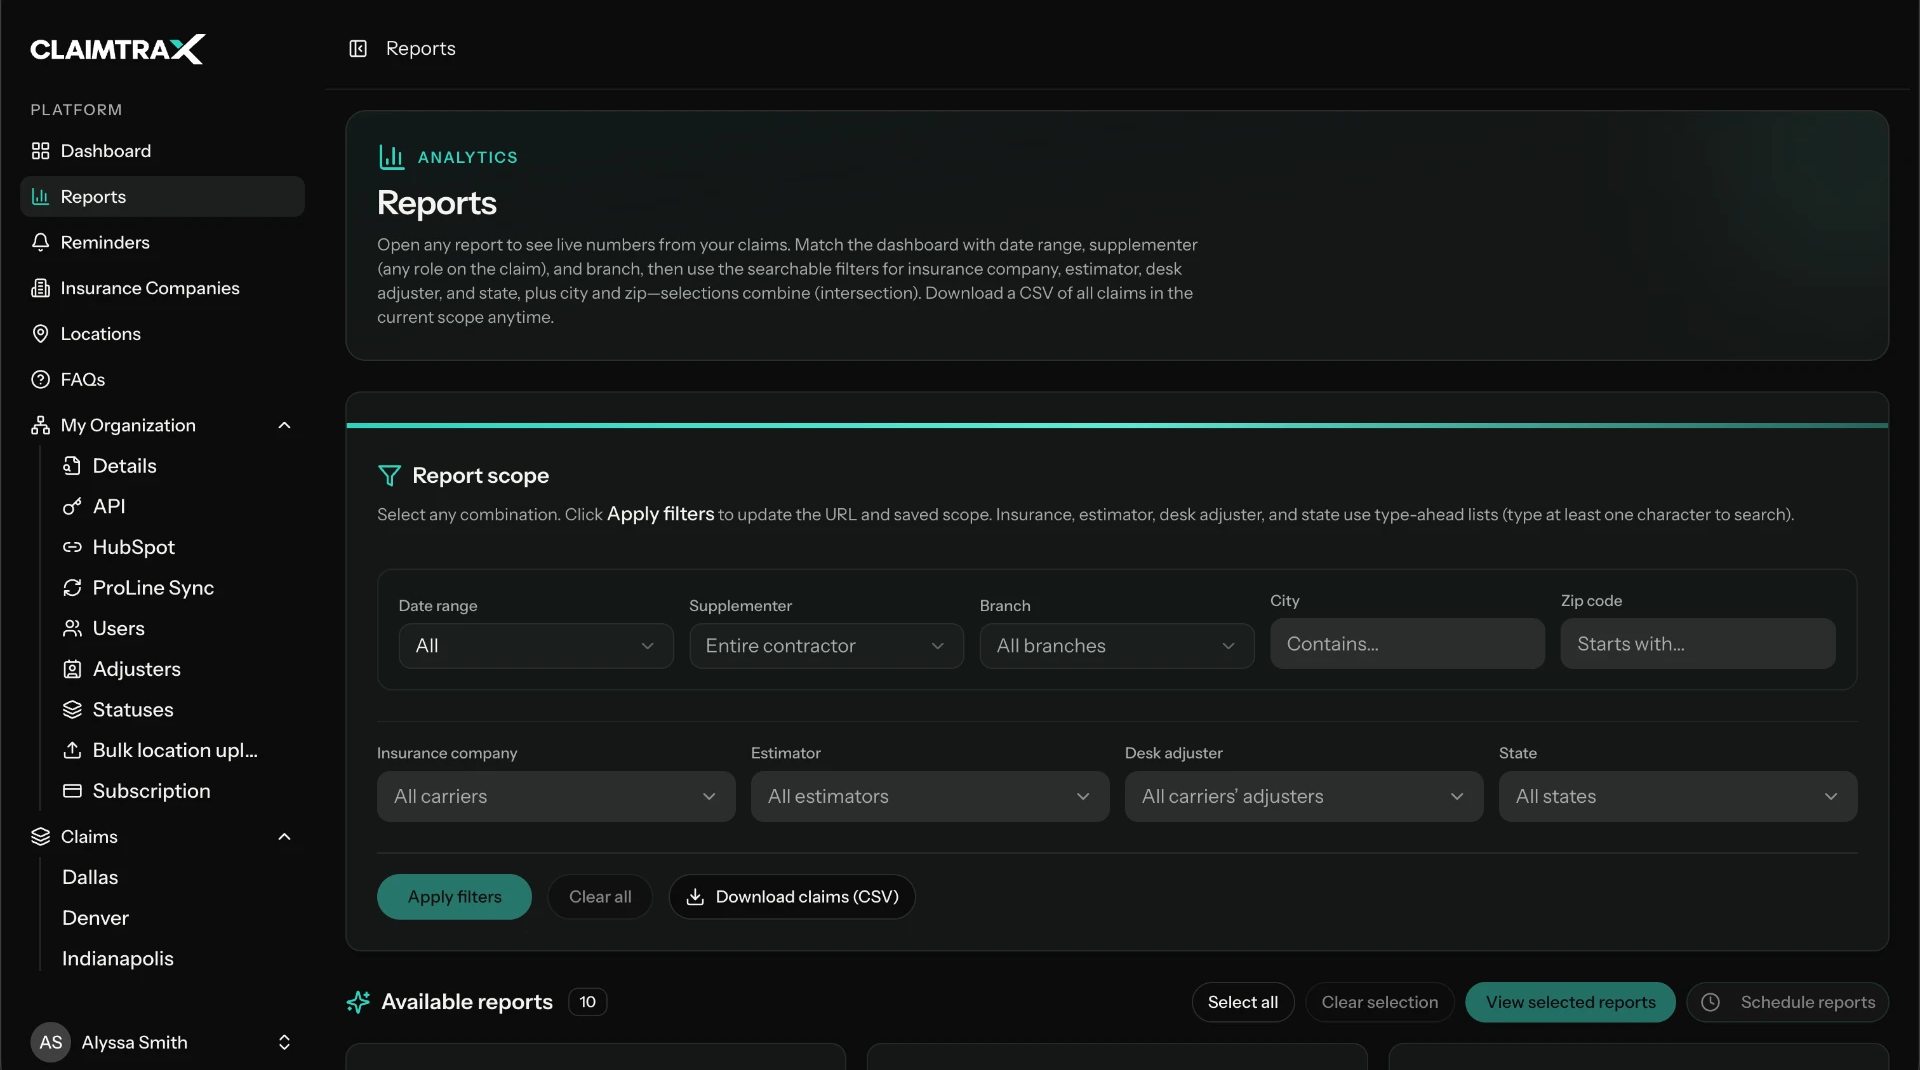Click the Available reports sparkle icon

pos(358,1002)
